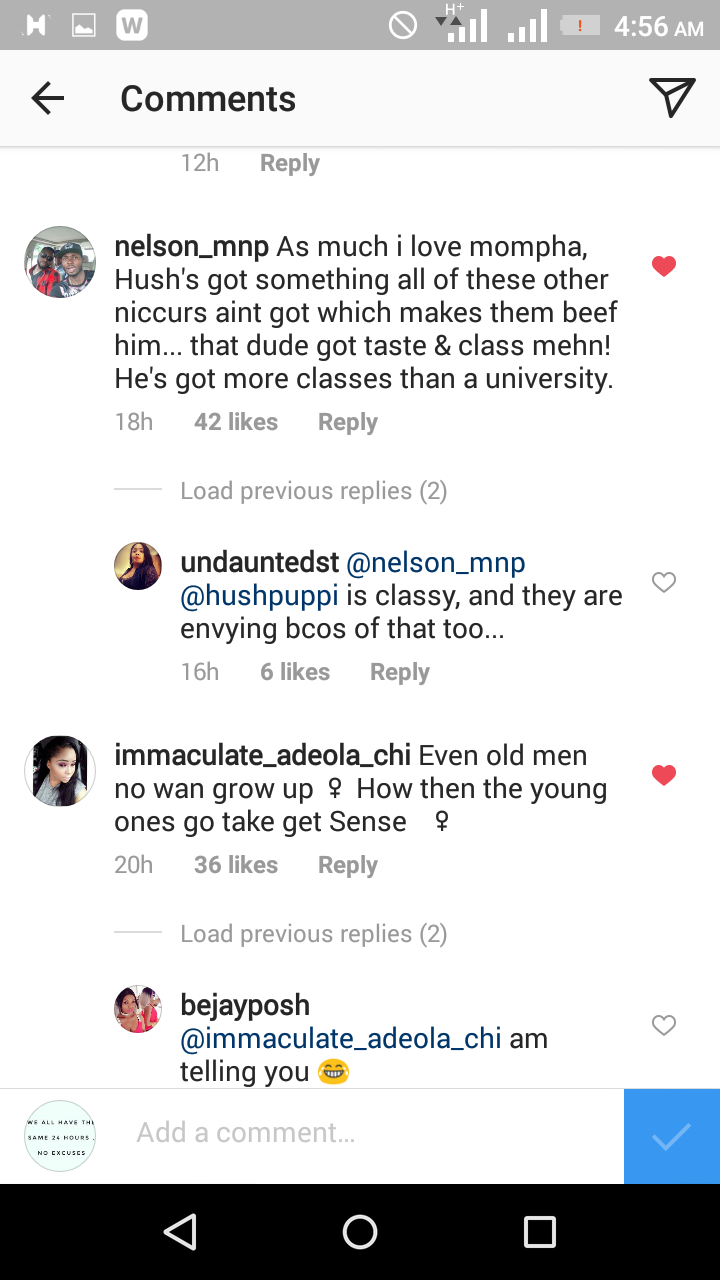Open immaculate_adeola_chi's profile avatar
The height and width of the screenshot is (1280, 720).
60,771
